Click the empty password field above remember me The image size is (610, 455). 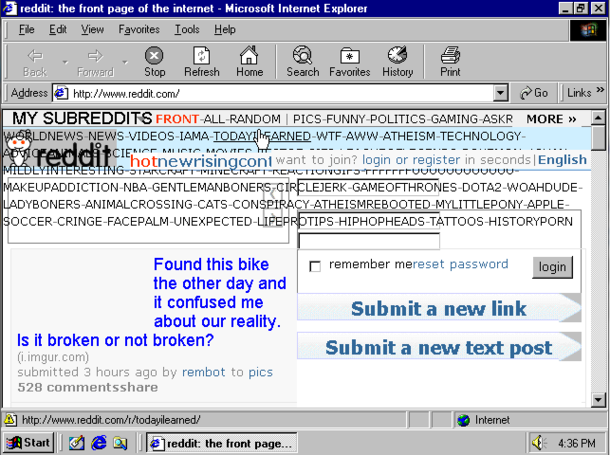click(x=369, y=241)
